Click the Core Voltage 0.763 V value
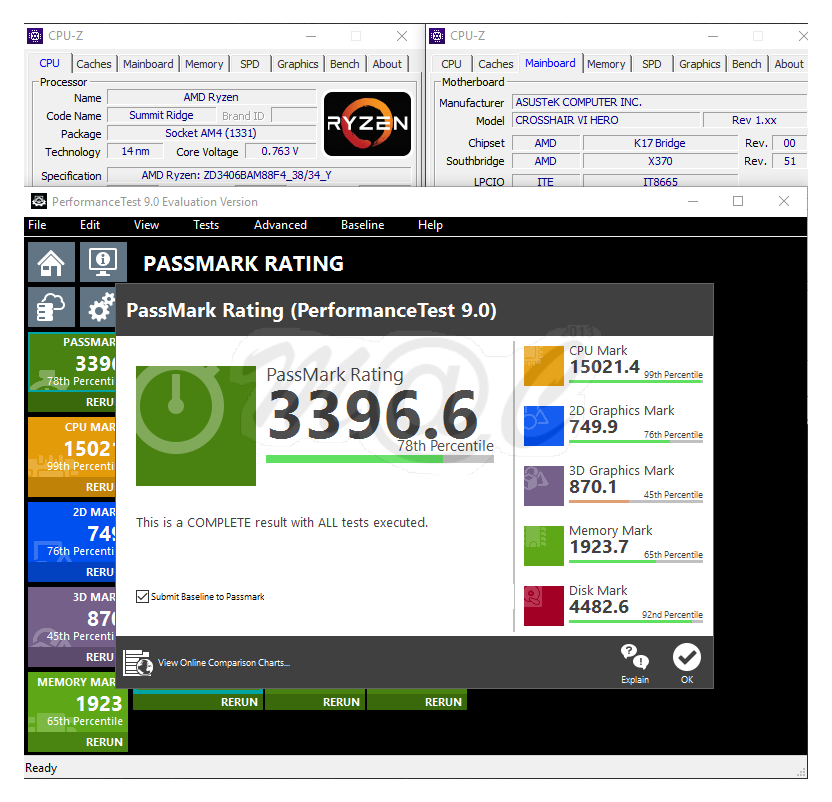 [x=280, y=151]
